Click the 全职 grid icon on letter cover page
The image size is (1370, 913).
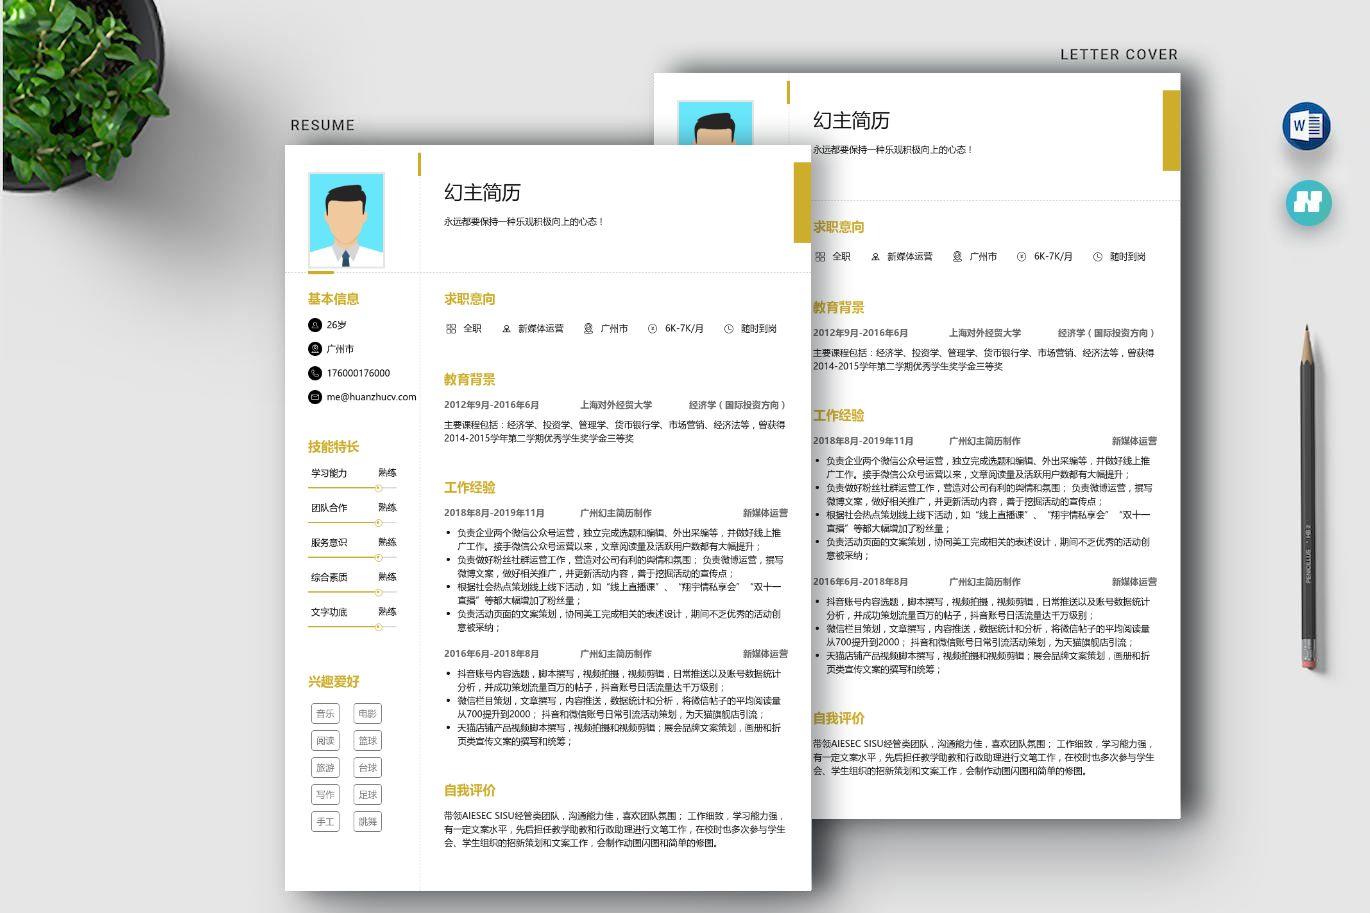point(820,257)
